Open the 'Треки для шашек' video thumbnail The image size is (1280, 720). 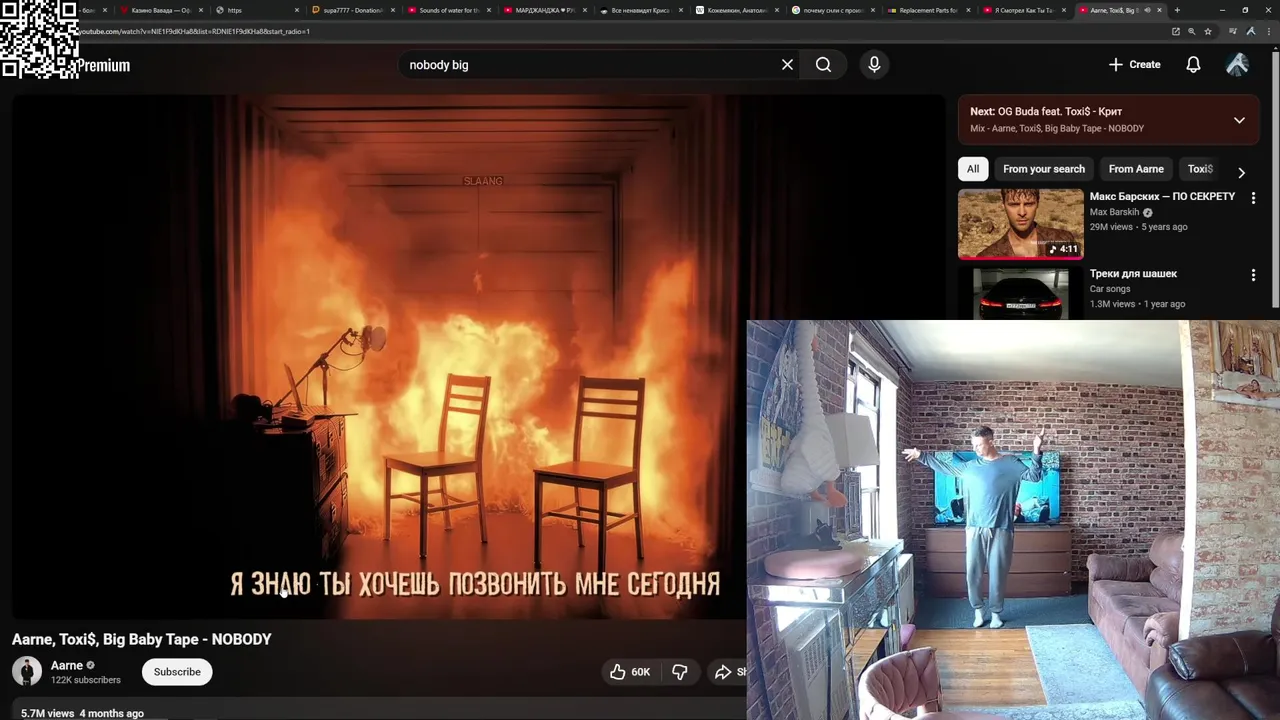point(1020,293)
